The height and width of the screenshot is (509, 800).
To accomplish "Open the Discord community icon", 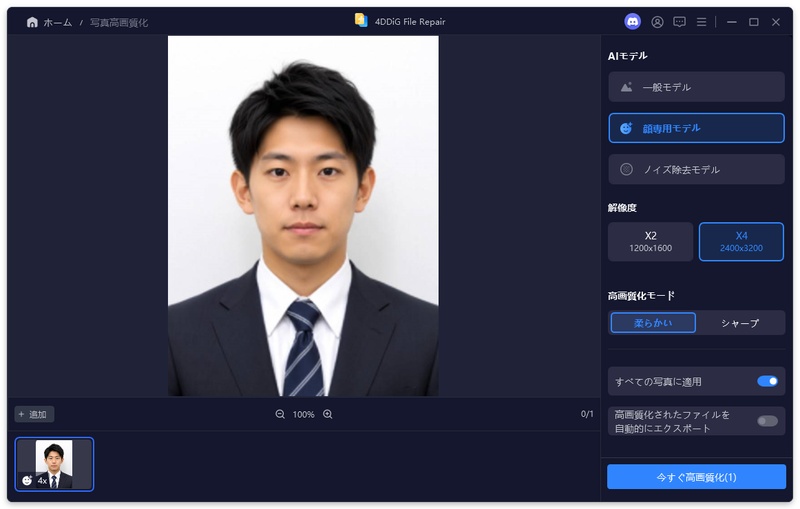I will pyautogui.click(x=633, y=22).
